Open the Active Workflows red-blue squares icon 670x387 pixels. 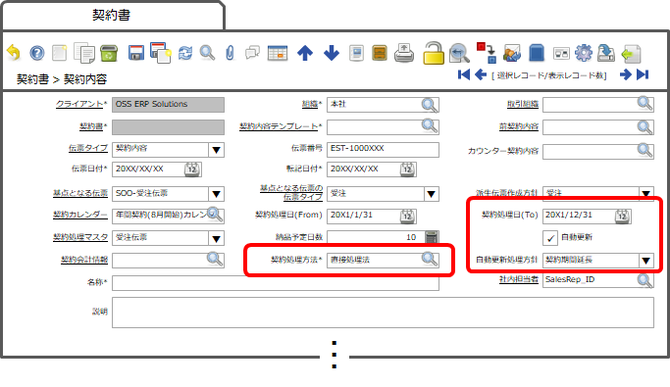pos(486,53)
